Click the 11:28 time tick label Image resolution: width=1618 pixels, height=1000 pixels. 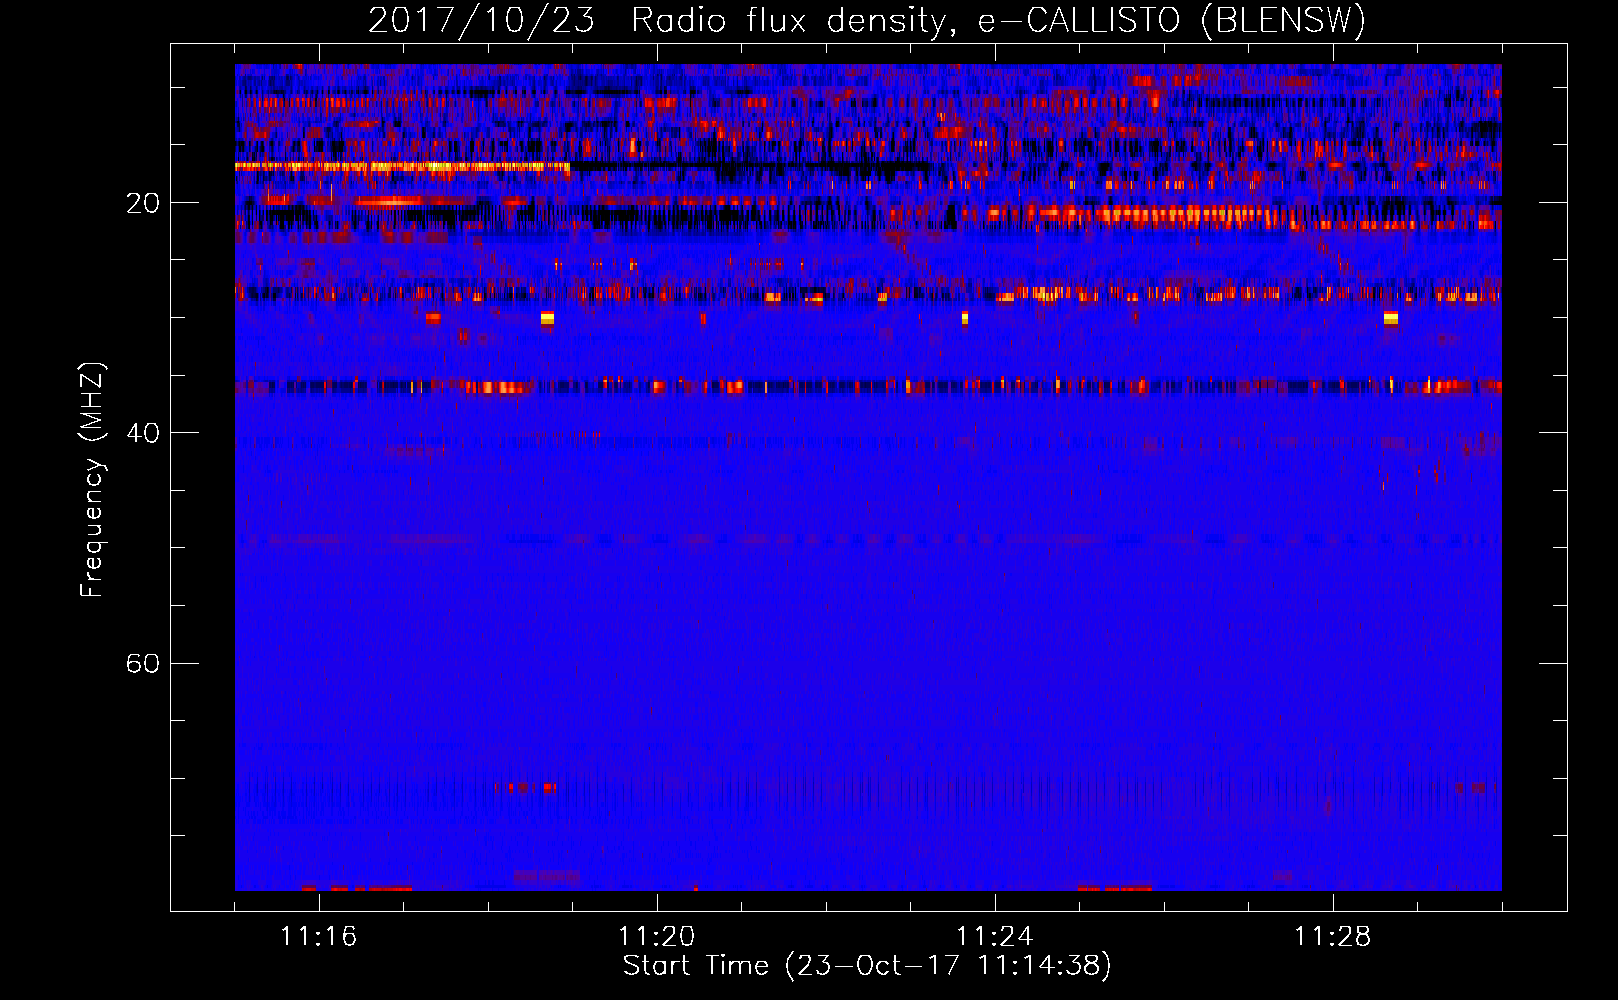coord(1332,936)
